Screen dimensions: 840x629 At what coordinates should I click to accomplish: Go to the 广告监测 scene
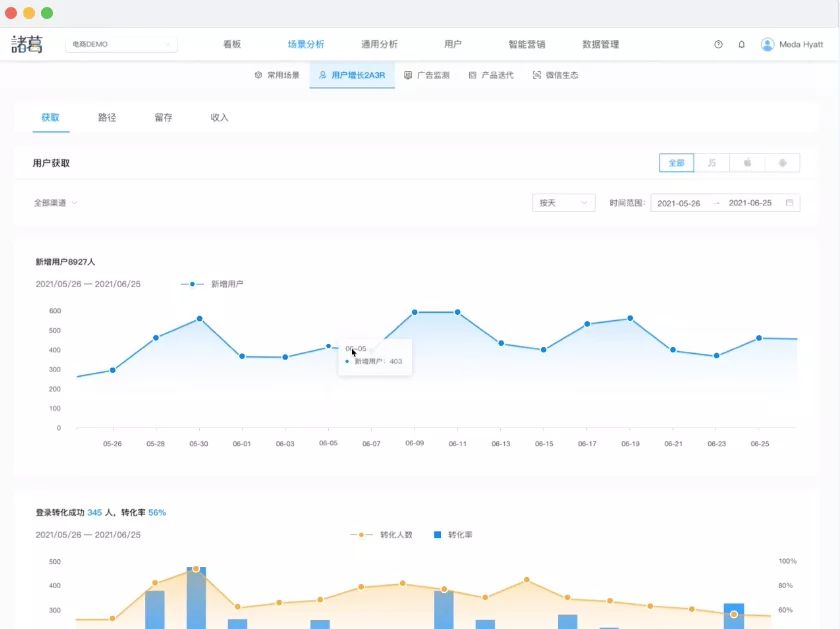427,75
